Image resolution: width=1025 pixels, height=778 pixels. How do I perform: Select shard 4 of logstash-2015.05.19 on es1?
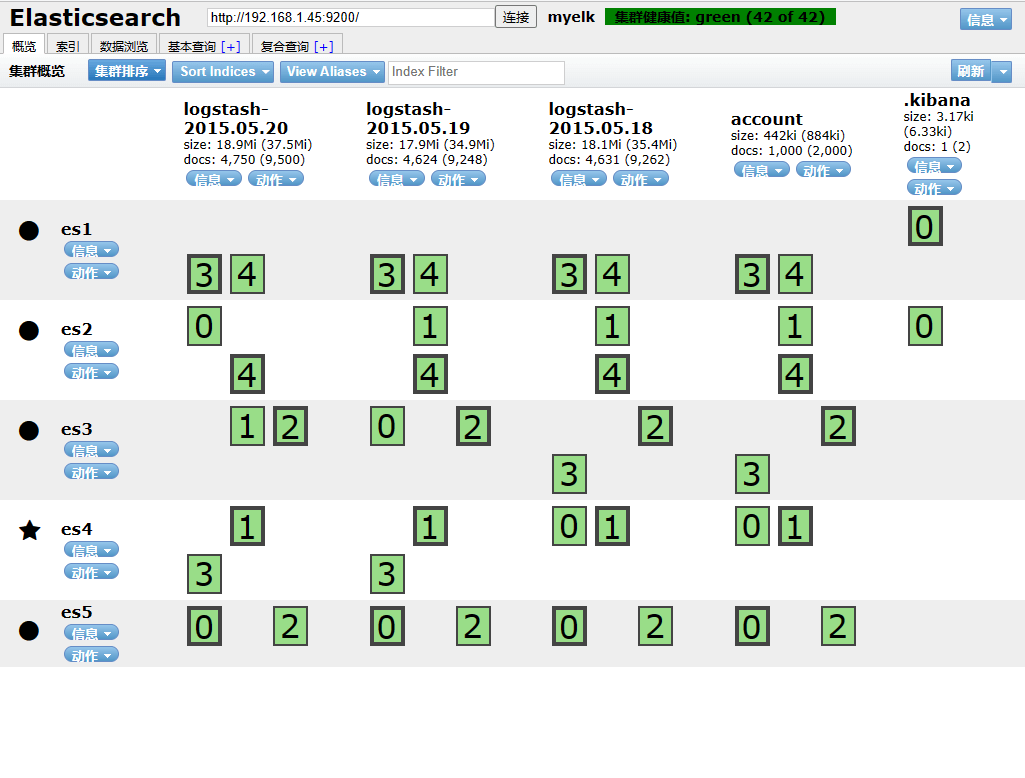430,274
